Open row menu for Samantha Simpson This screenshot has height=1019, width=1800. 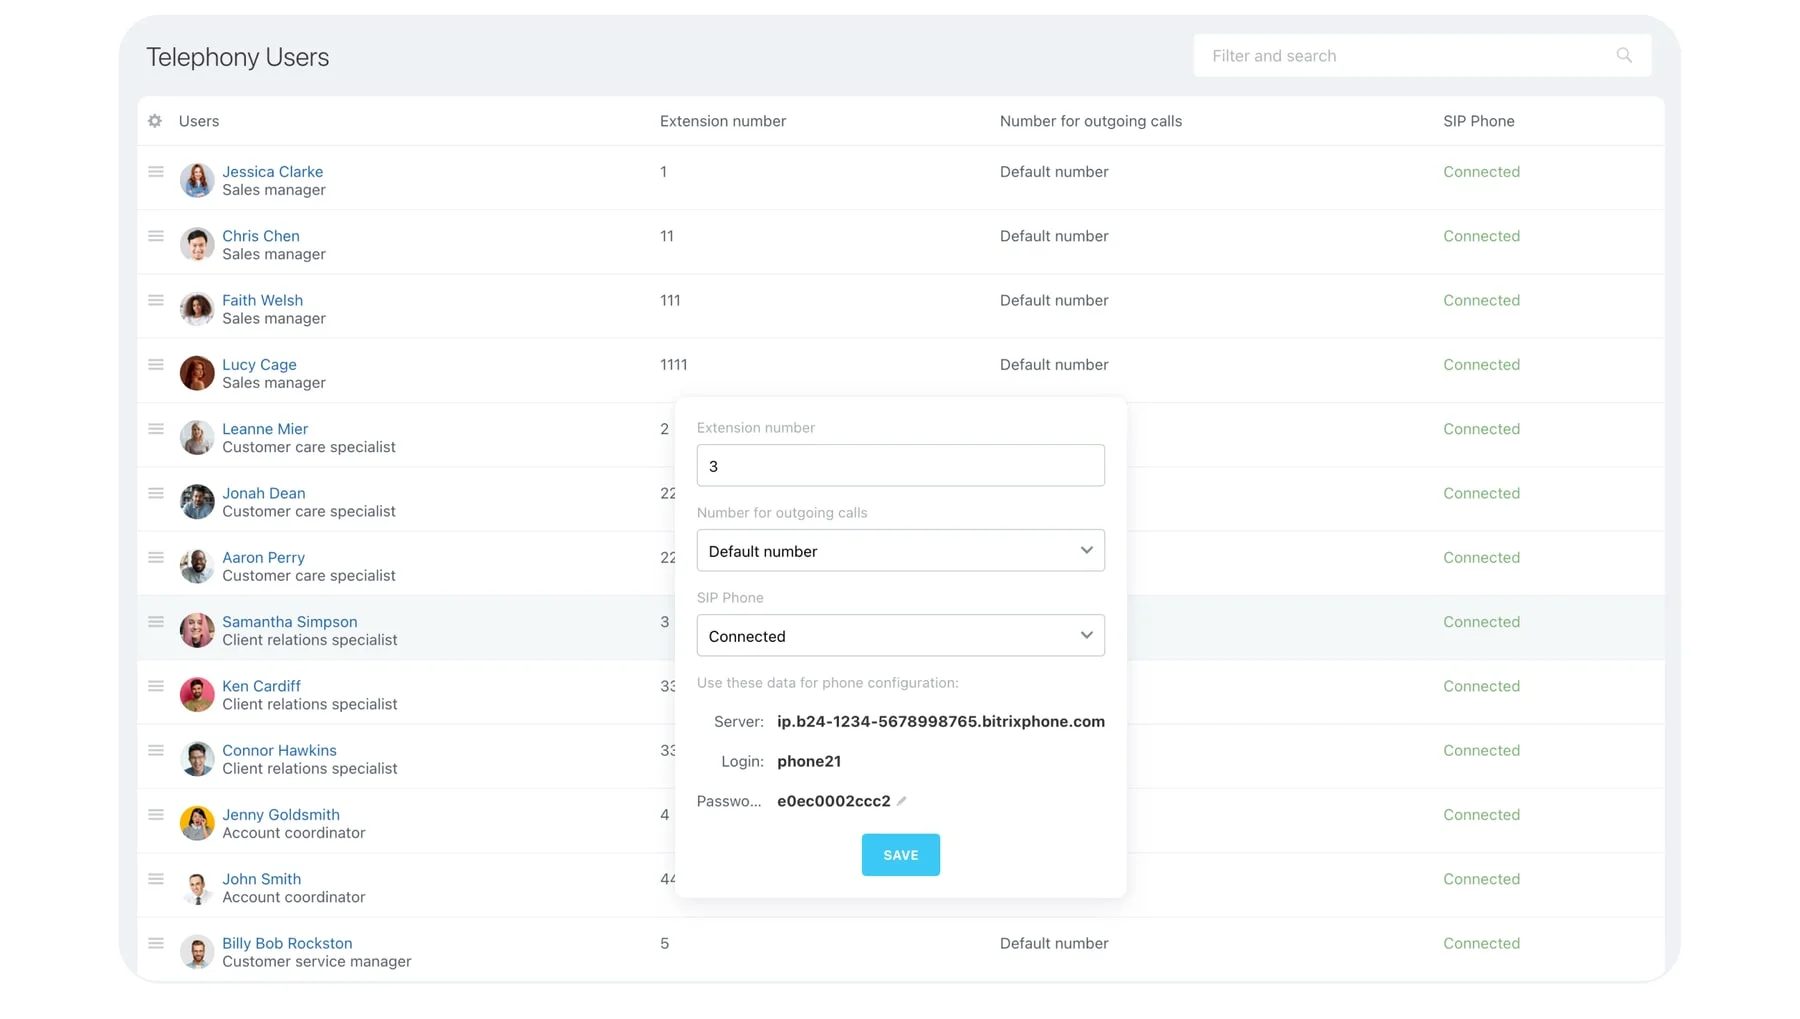point(156,622)
